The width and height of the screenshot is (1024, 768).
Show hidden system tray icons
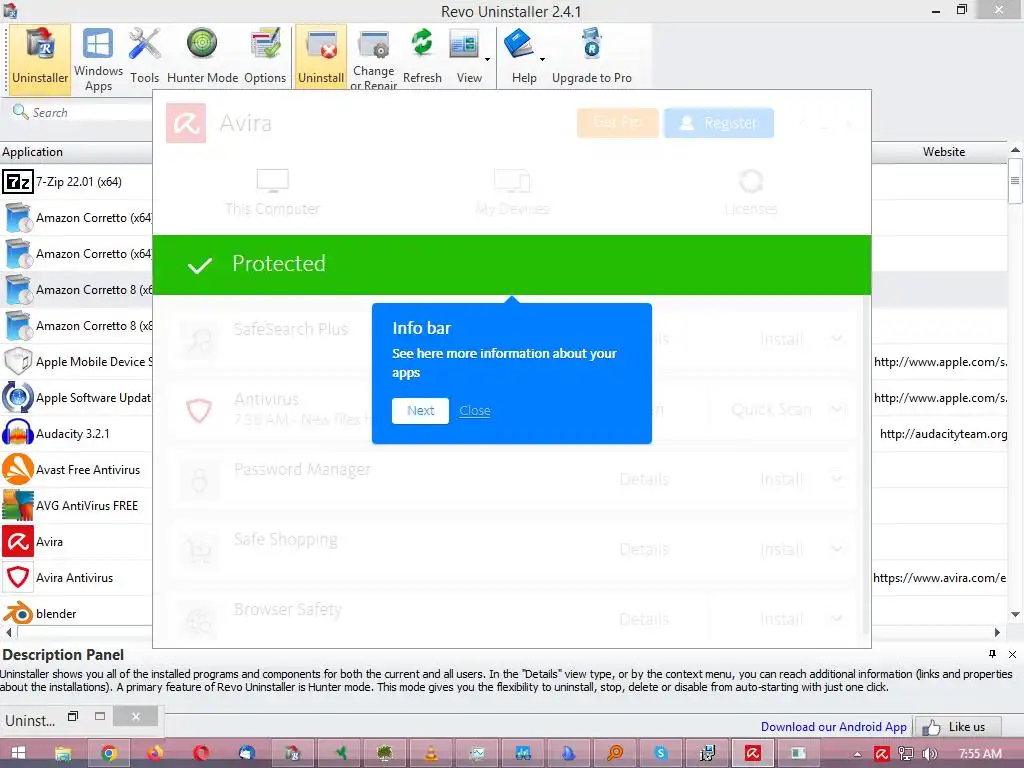pyautogui.click(x=857, y=754)
